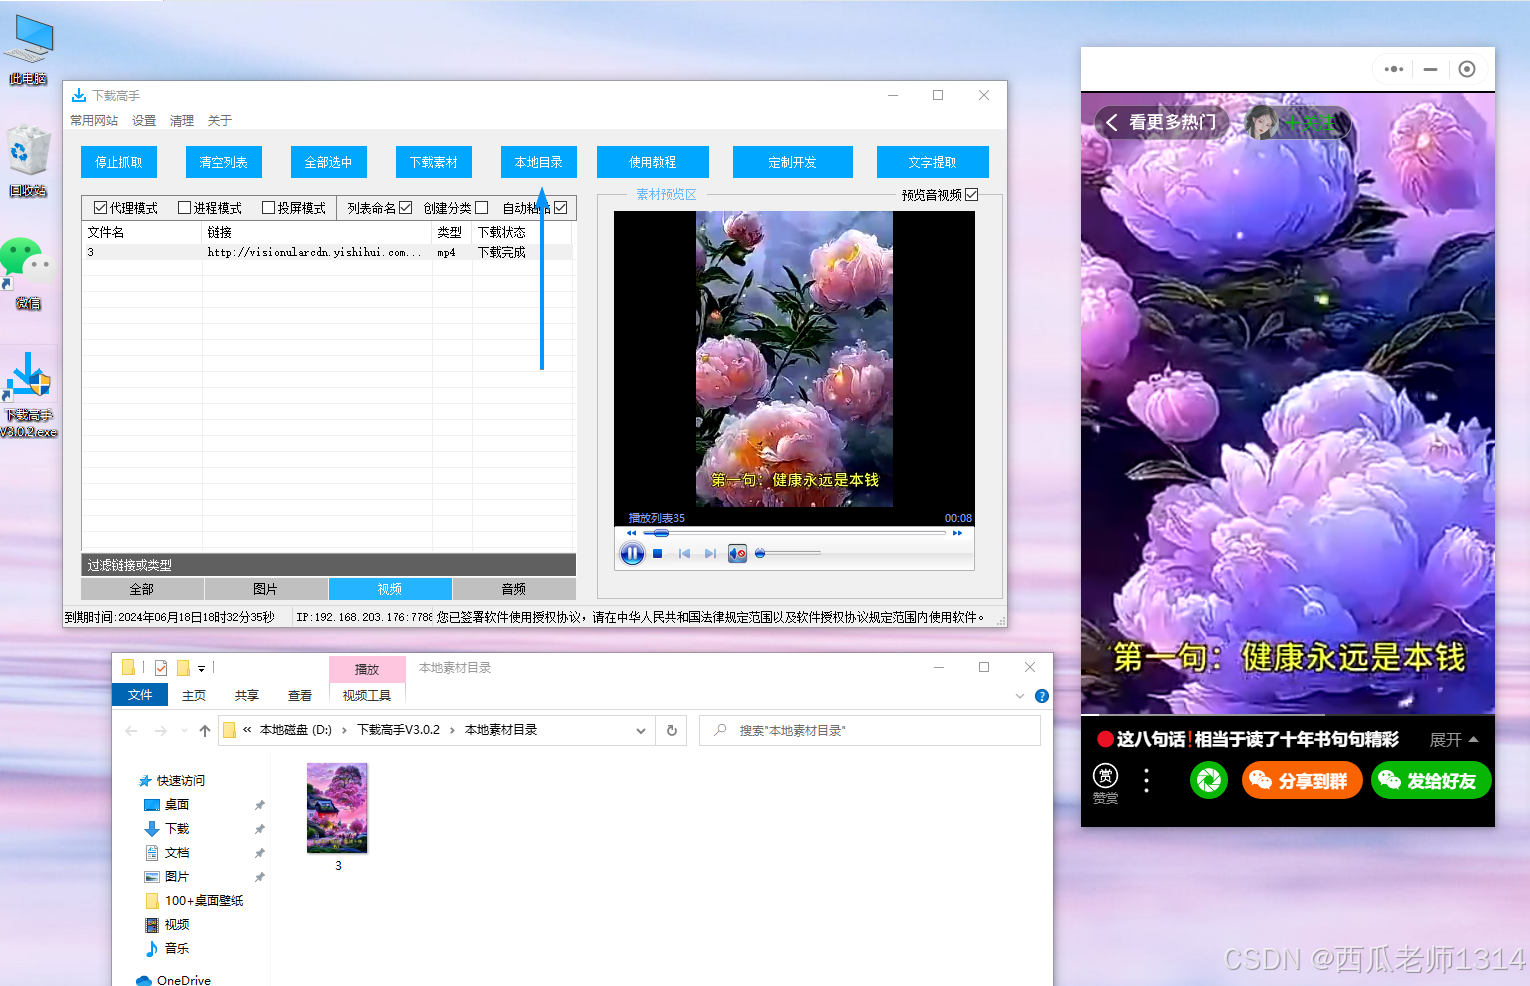This screenshot has width=1530, height=986.
Task: Open the Explorer 查看 ribbon tab
Action: (300, 696)
